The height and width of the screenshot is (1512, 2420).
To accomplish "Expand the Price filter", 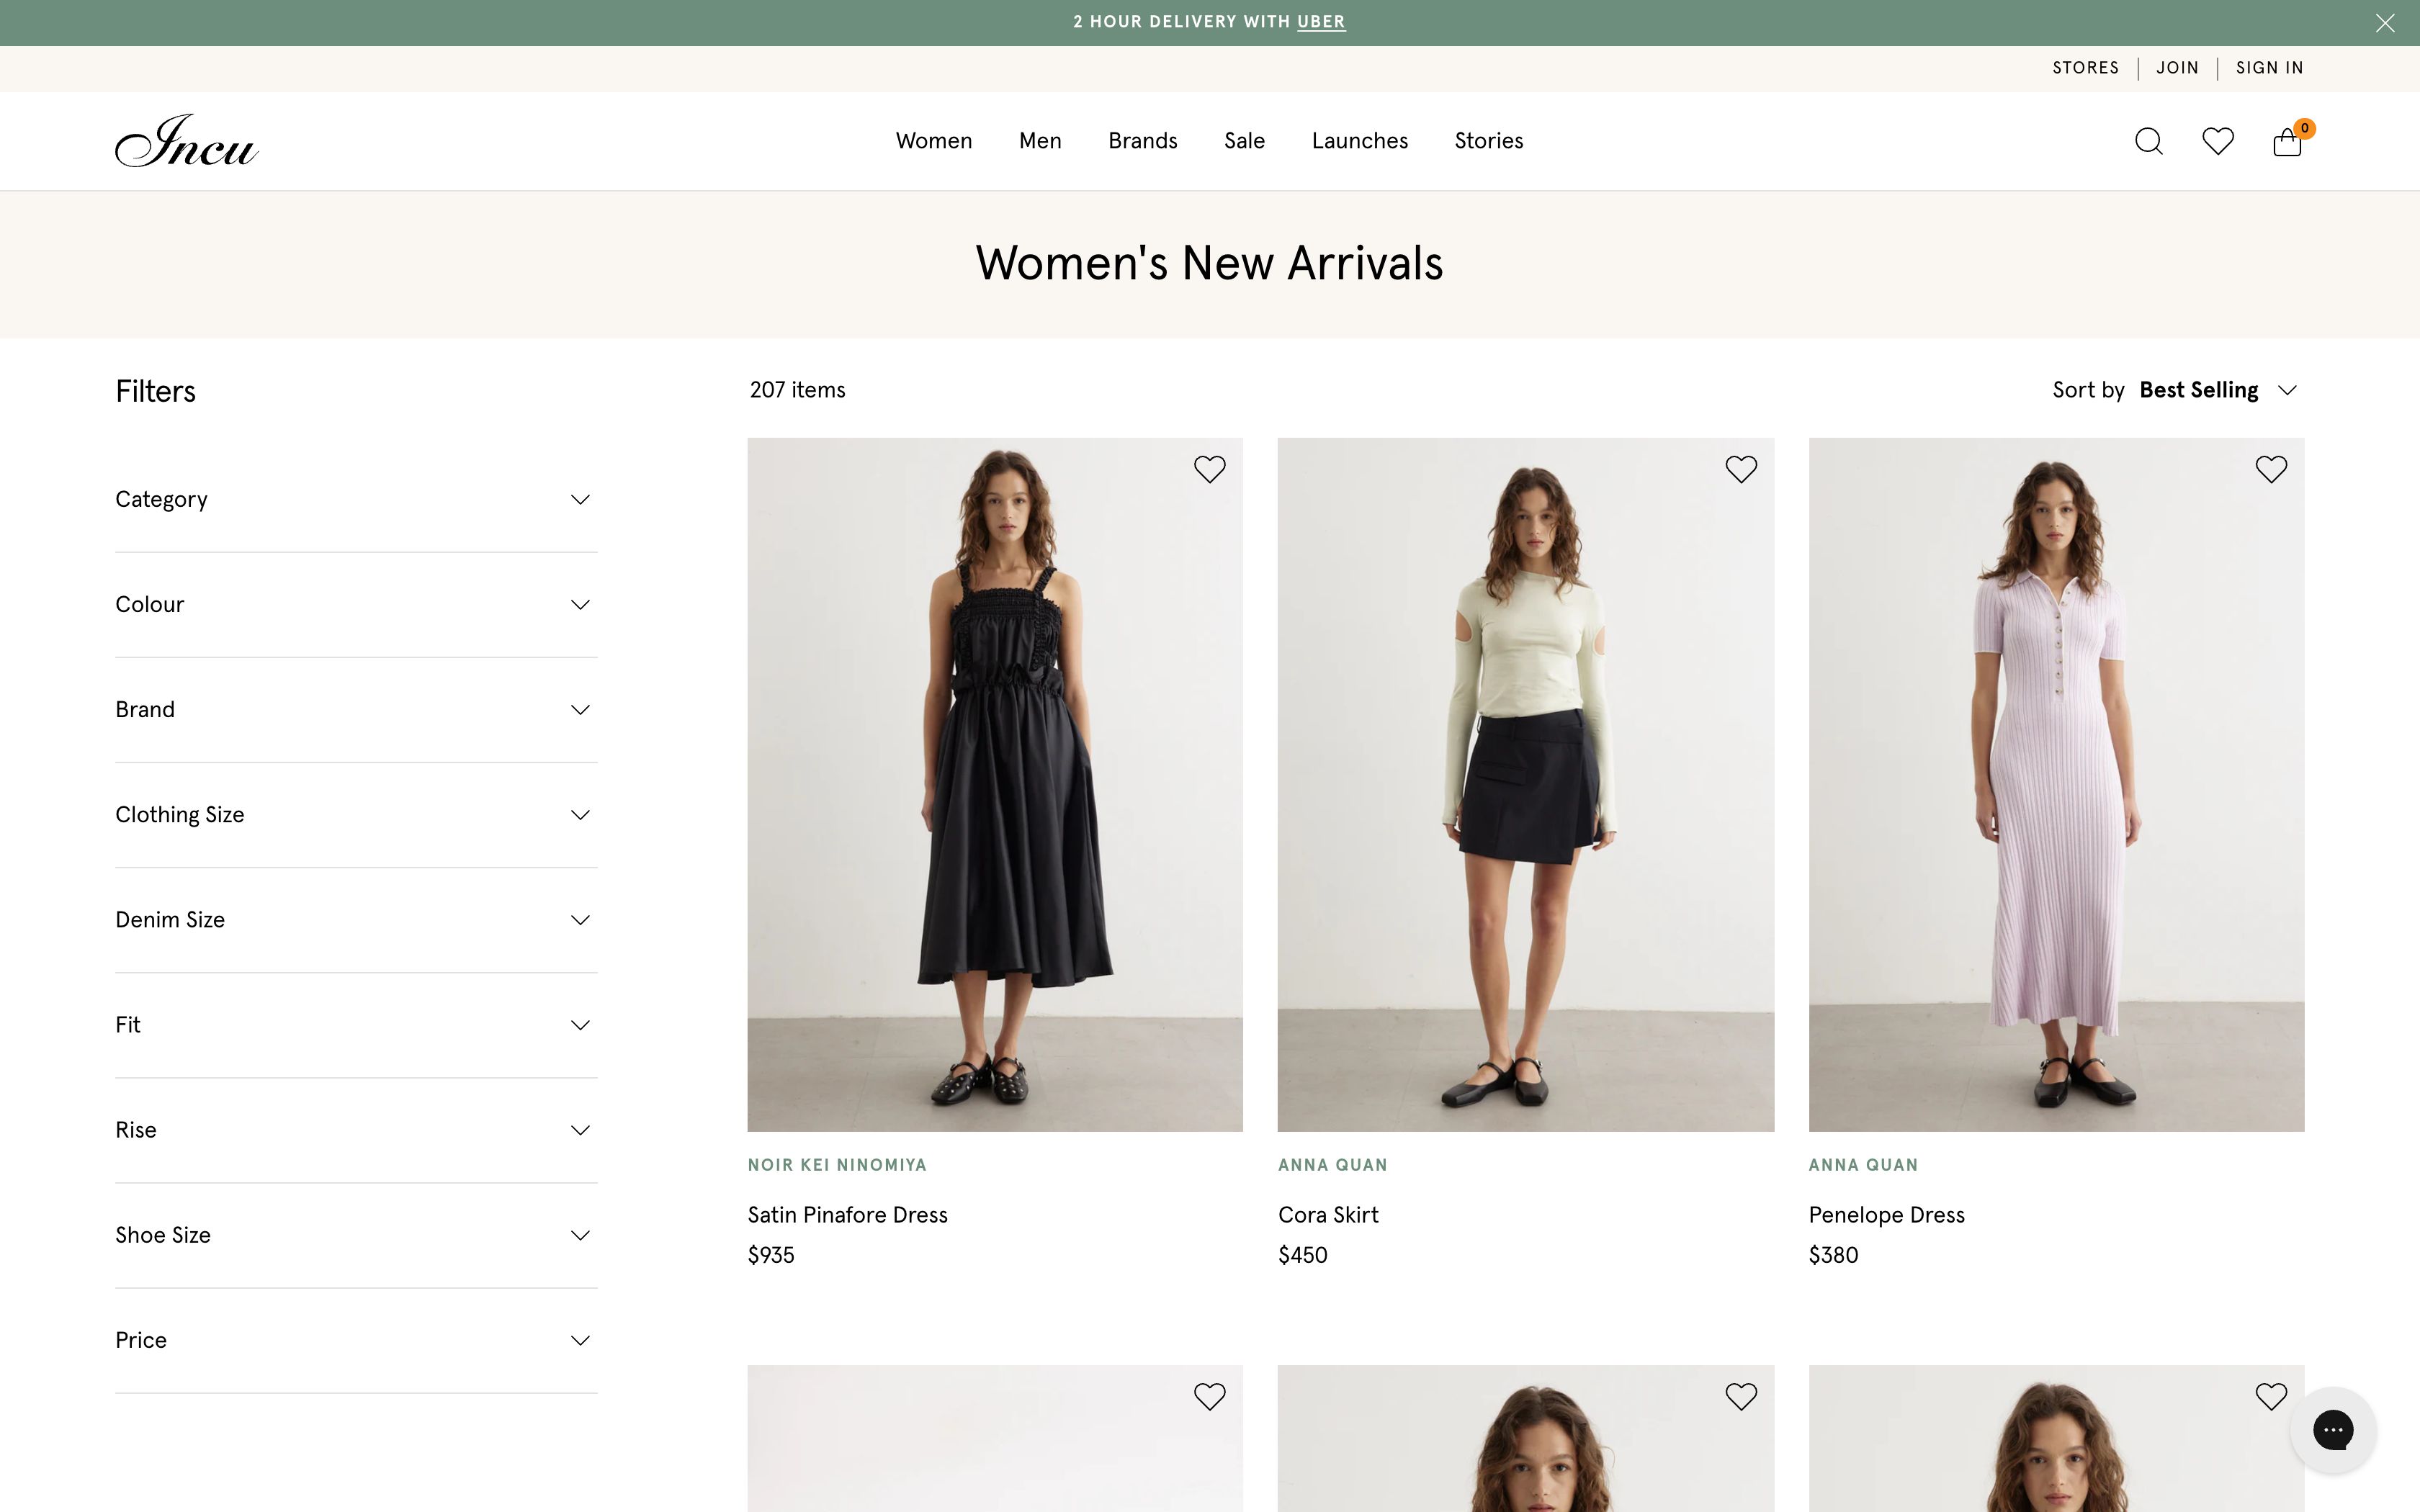I will pos(356,1340).
